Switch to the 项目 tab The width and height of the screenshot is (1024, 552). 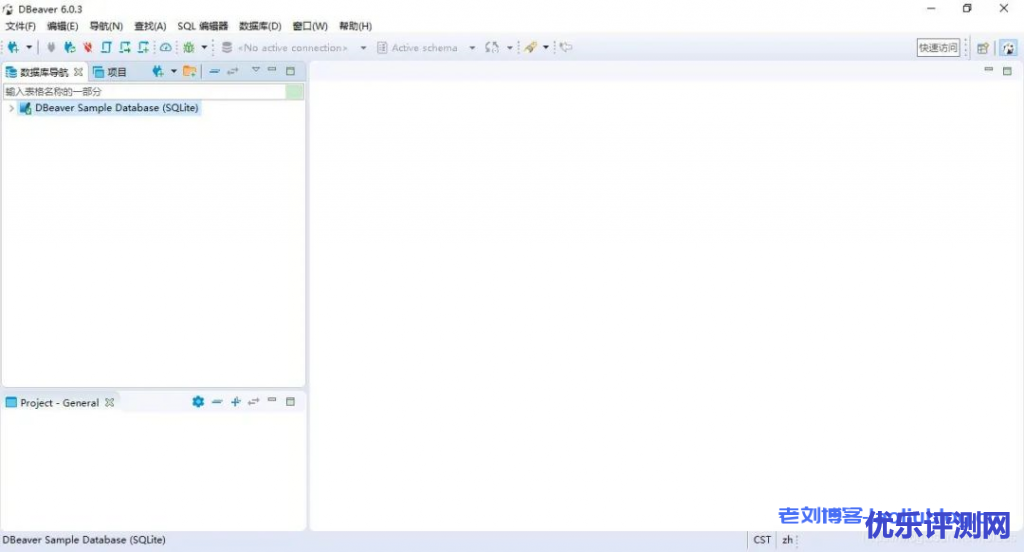(x=111, y=72)
